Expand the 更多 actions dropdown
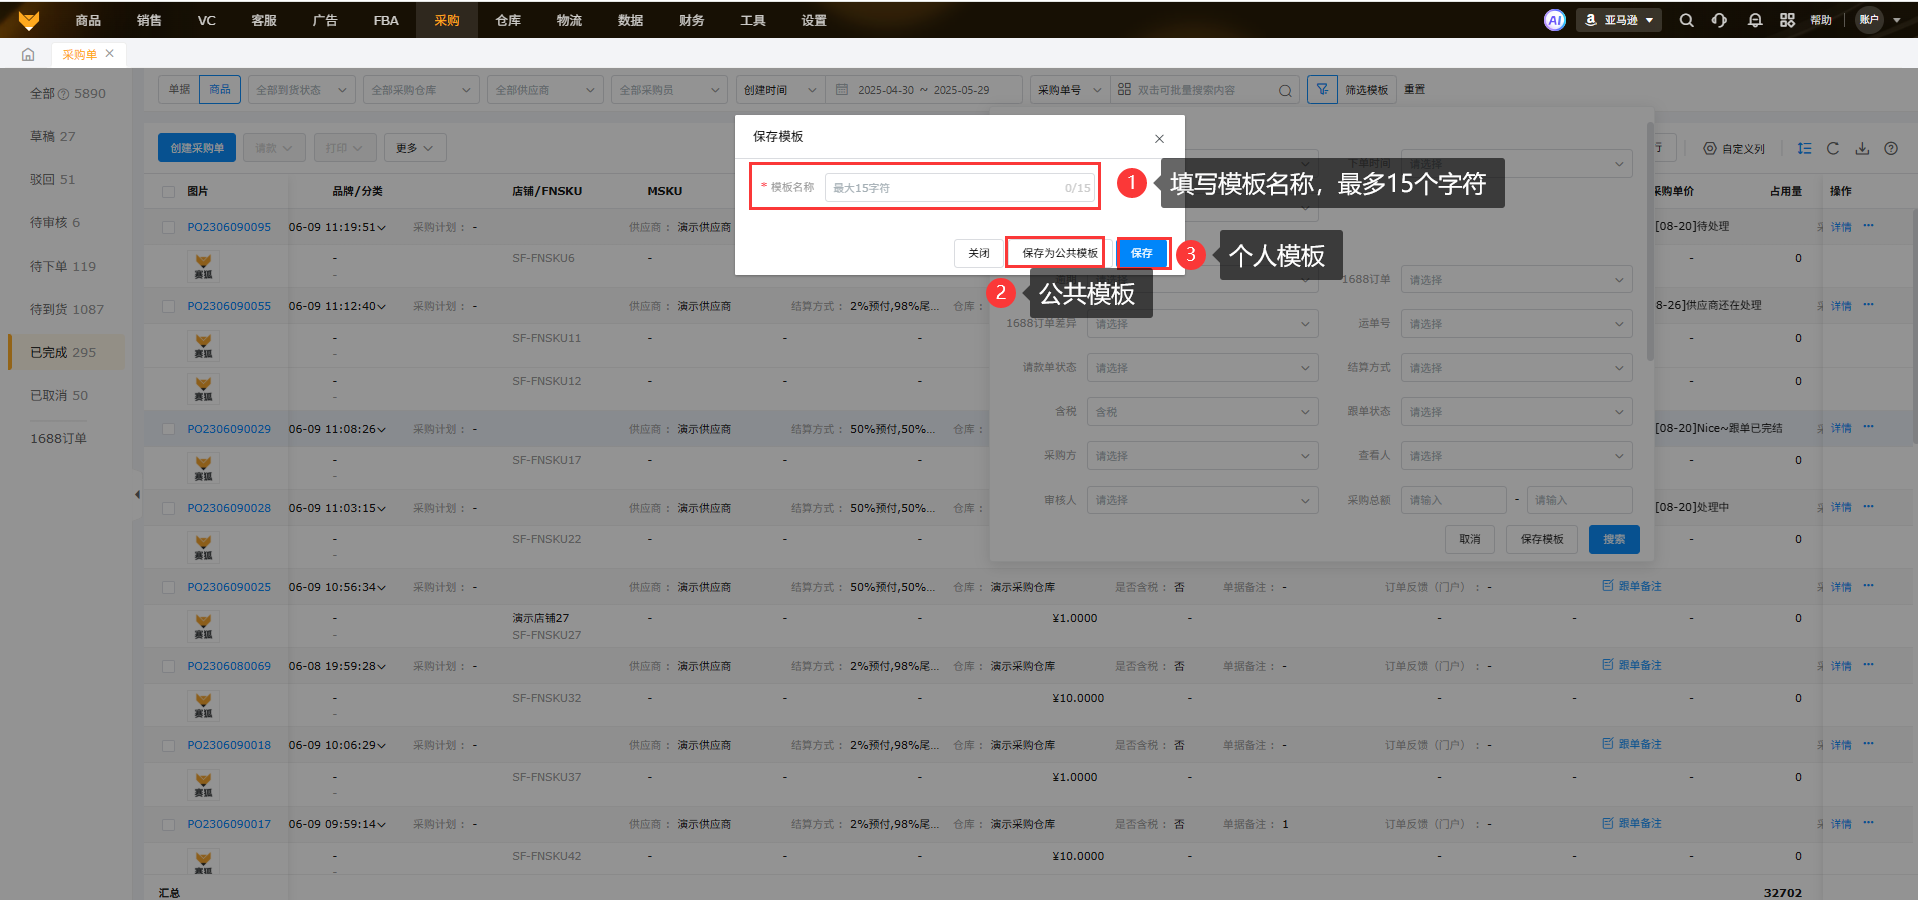1918x900 pixels. (x=414, y=148)
